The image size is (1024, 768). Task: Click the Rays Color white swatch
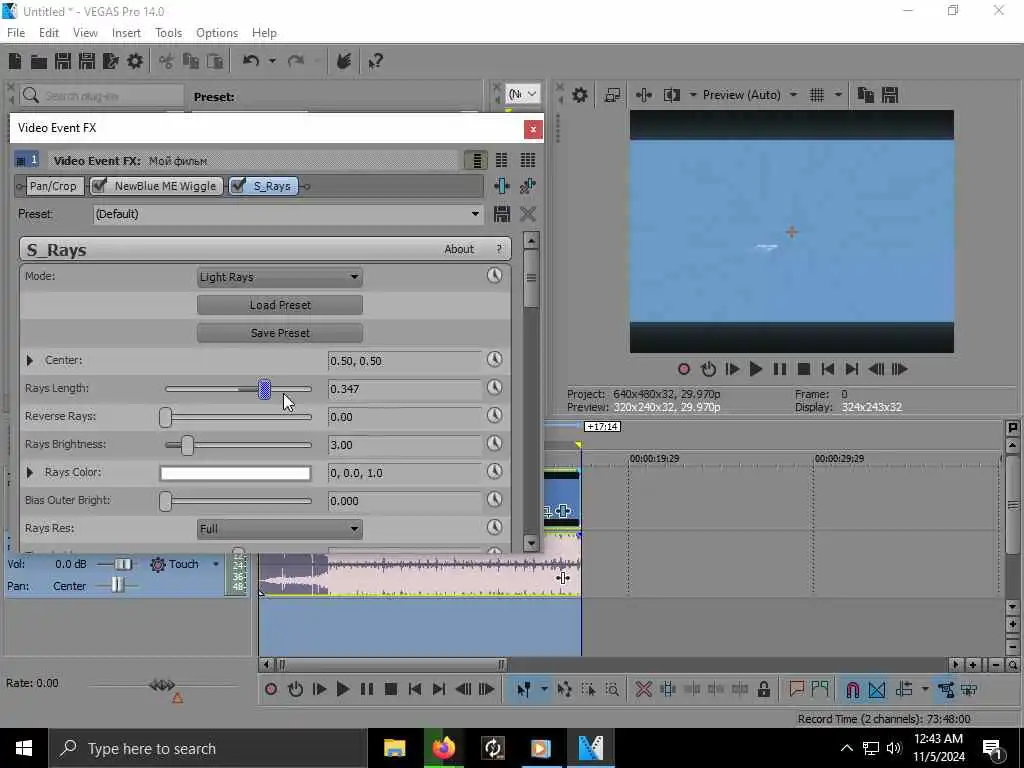[x=235, y=473]
